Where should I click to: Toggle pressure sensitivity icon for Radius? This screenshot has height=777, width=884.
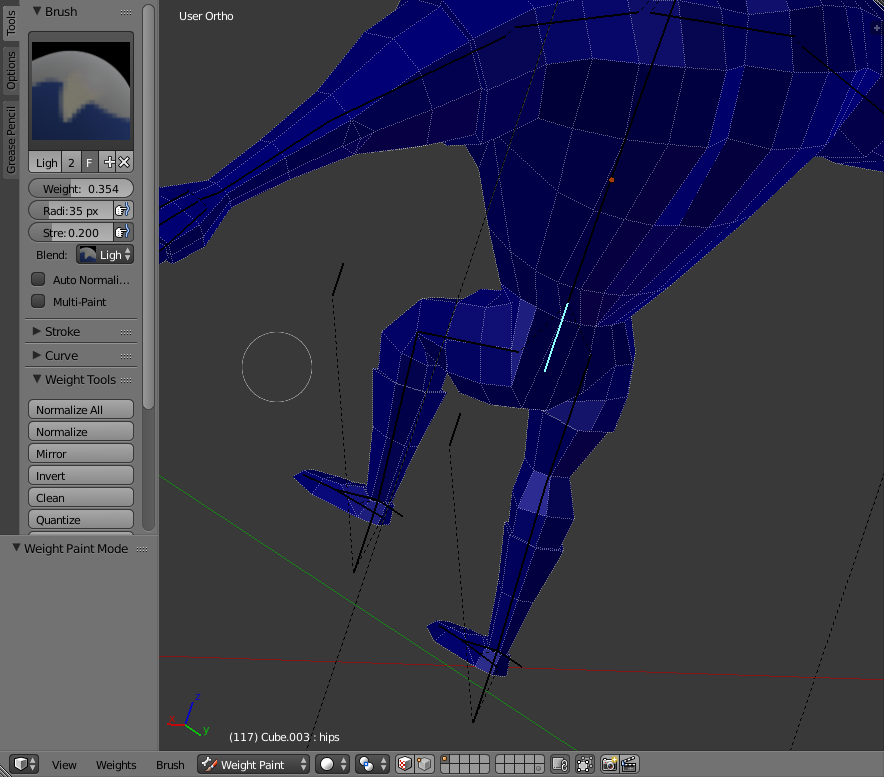click(123, 210)
